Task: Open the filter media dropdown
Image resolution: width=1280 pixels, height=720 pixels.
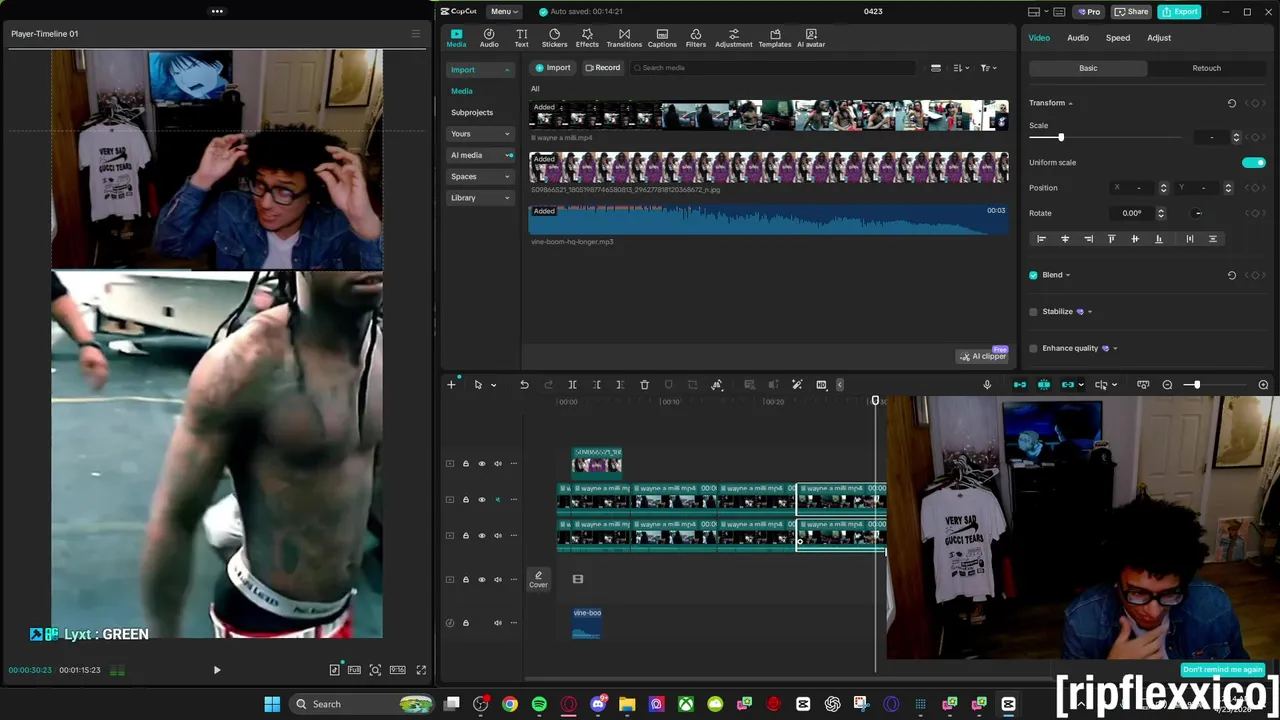Action: 988,68
